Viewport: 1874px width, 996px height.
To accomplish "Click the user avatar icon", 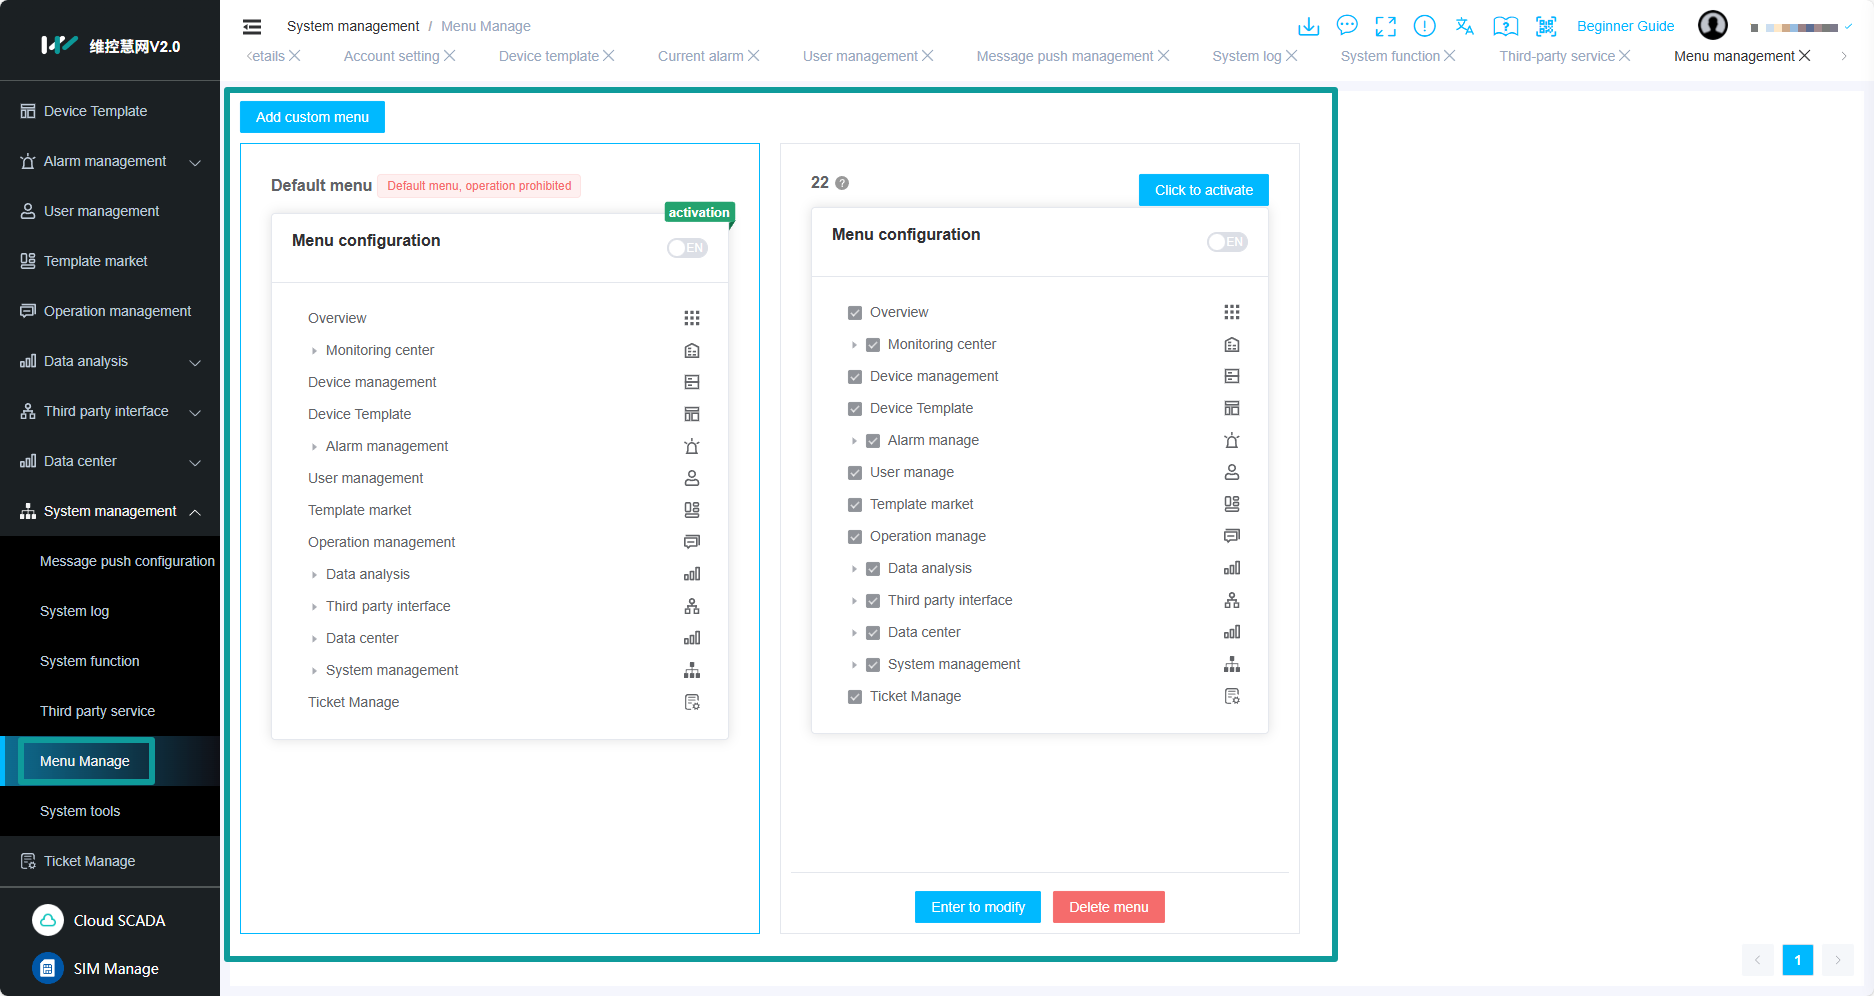I will pos(1712,26).
